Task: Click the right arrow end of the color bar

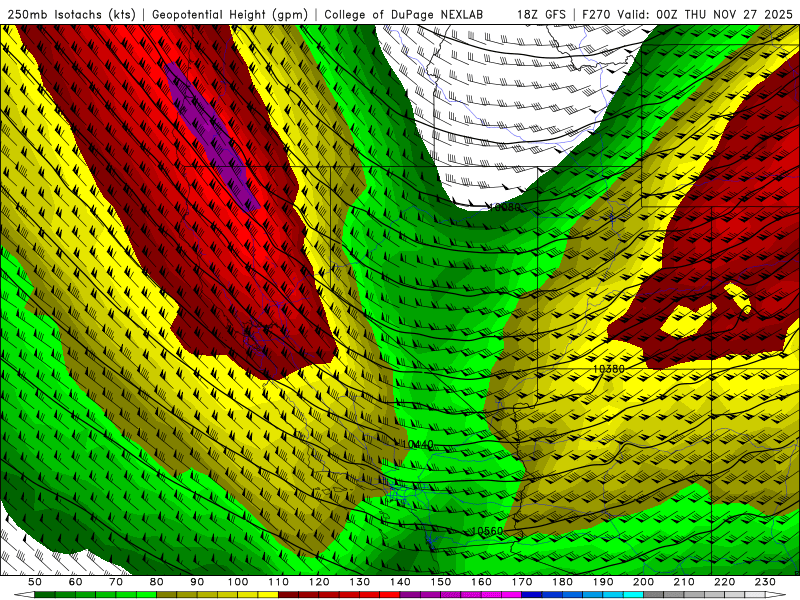Action: [776, 595]
